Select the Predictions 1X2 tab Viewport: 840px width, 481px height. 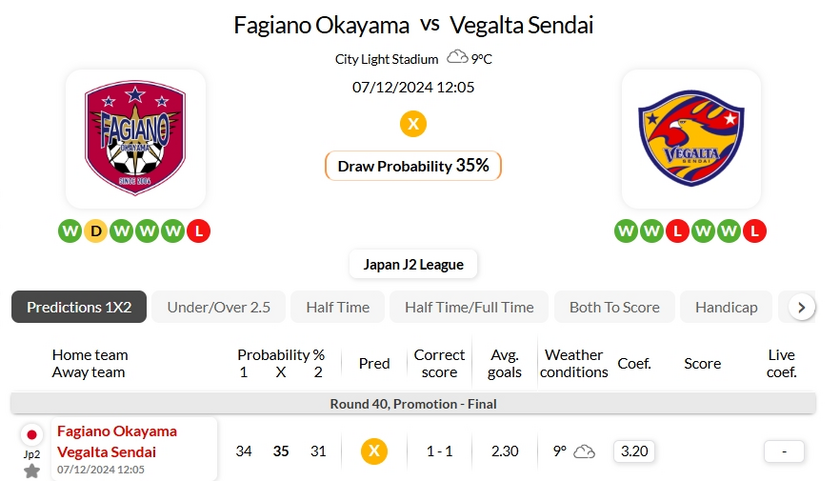79,307
